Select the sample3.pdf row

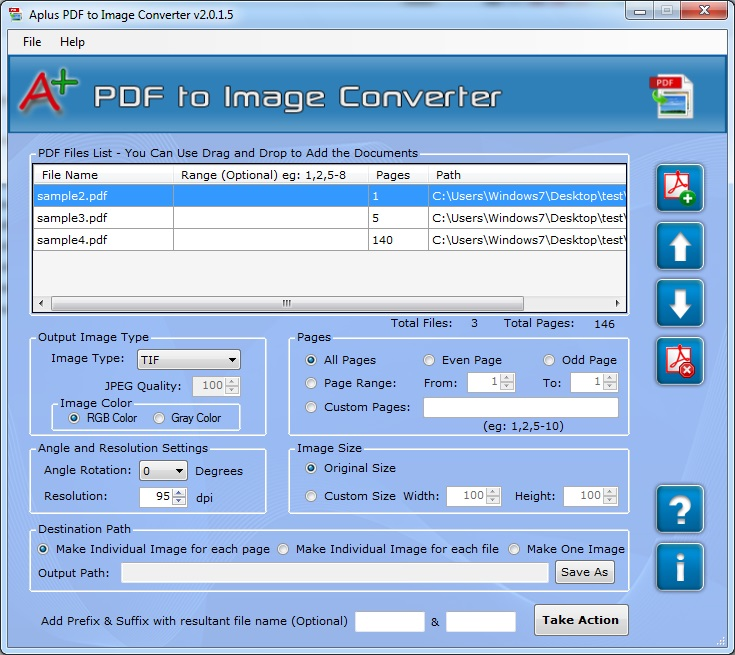click(330, 218)
